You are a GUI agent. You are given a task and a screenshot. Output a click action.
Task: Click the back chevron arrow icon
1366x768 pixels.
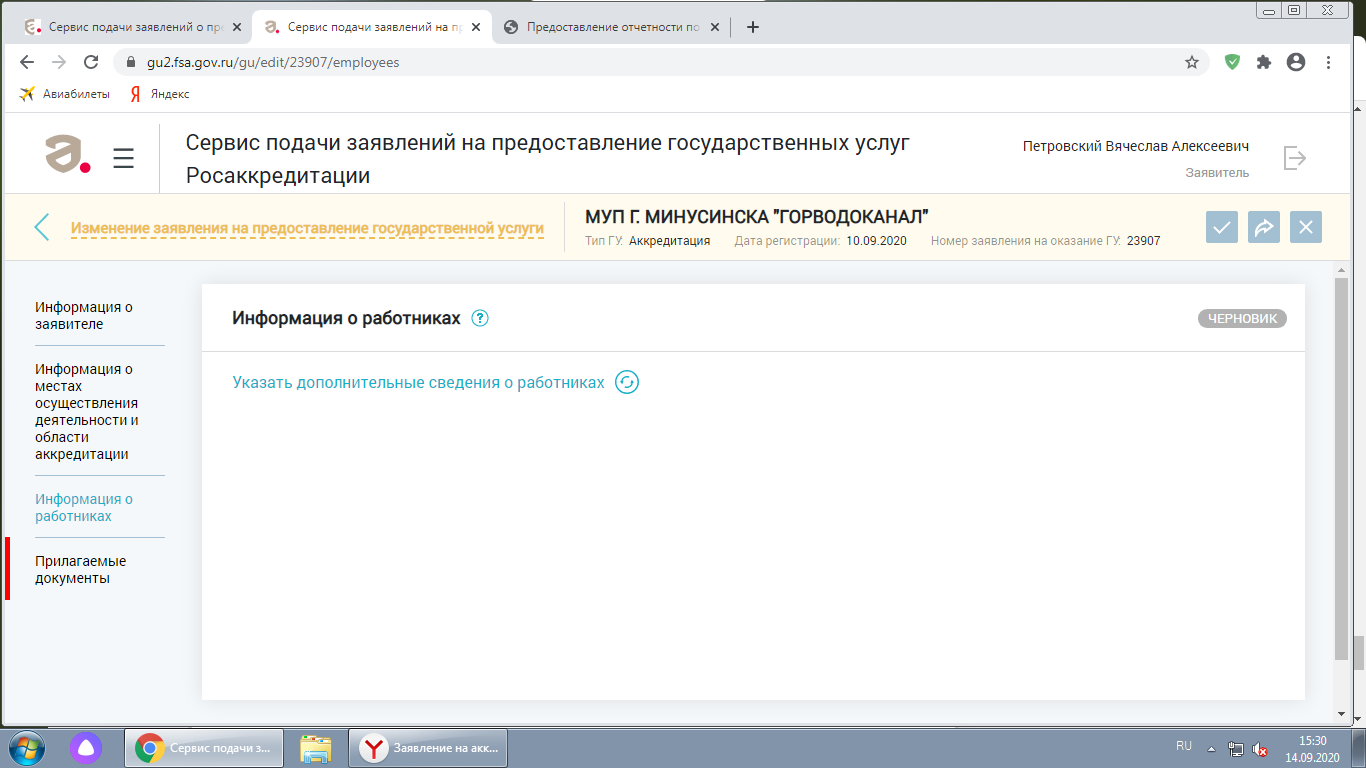pyautogui.click(x=42, y=227)
